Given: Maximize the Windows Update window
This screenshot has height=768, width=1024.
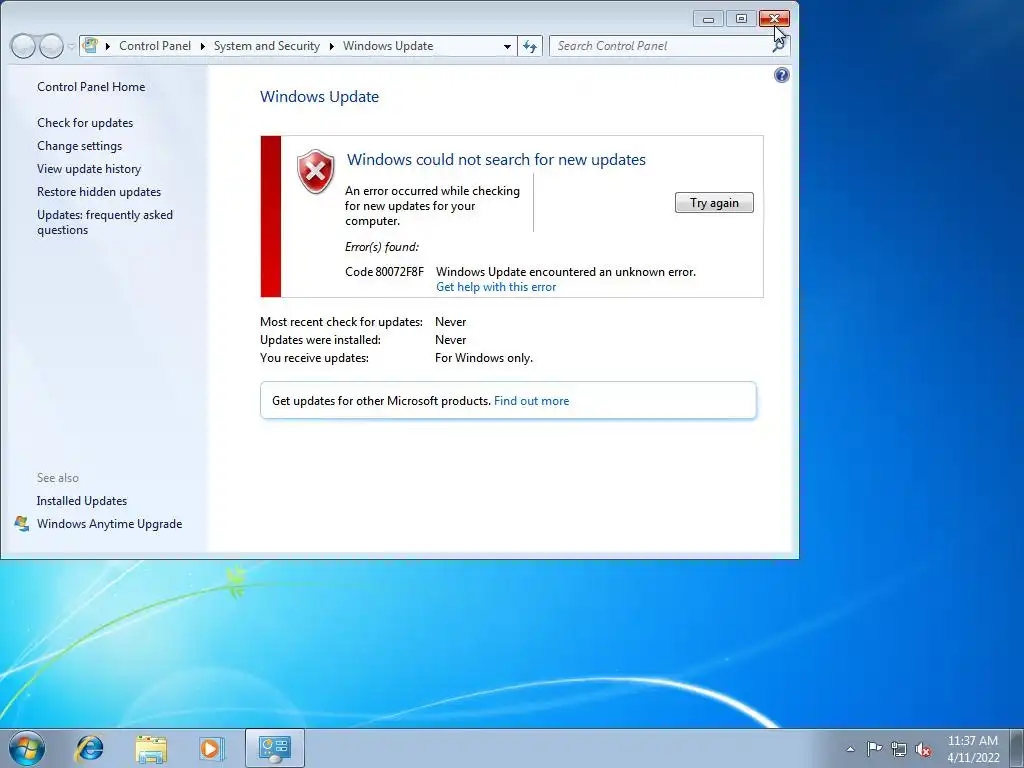Looking at the screenshot, I should coord(741,19).
